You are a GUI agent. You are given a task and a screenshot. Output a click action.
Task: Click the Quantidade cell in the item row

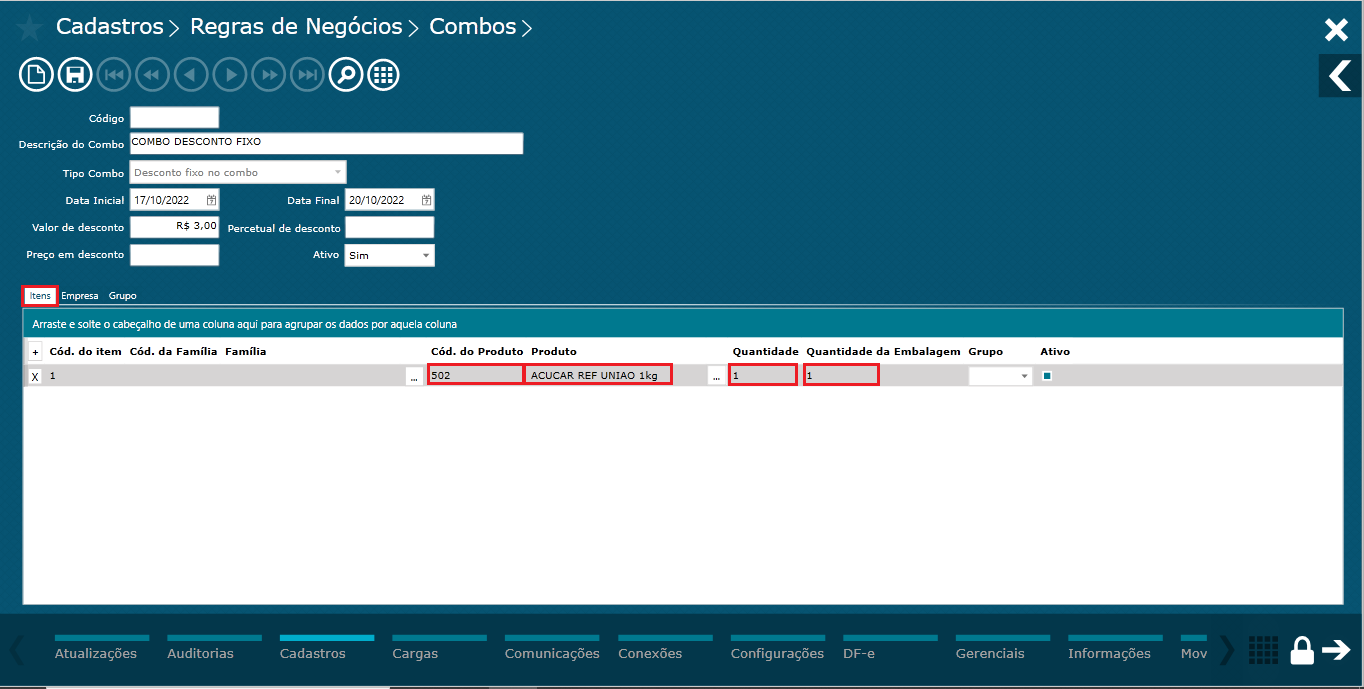pyautogui.click(x=763, y=375)
